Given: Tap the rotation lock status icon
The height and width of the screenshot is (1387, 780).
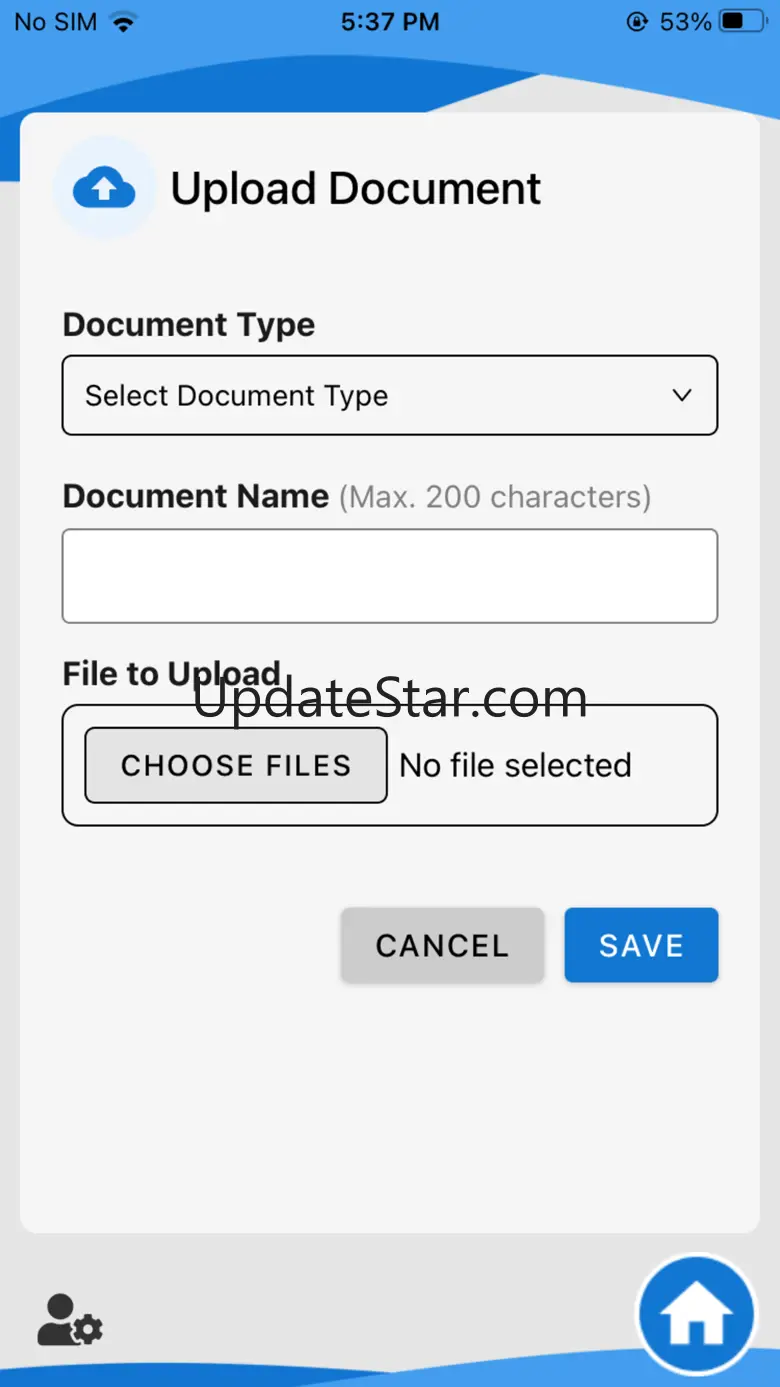Looking at the screenshot, I should coord(637,21).
